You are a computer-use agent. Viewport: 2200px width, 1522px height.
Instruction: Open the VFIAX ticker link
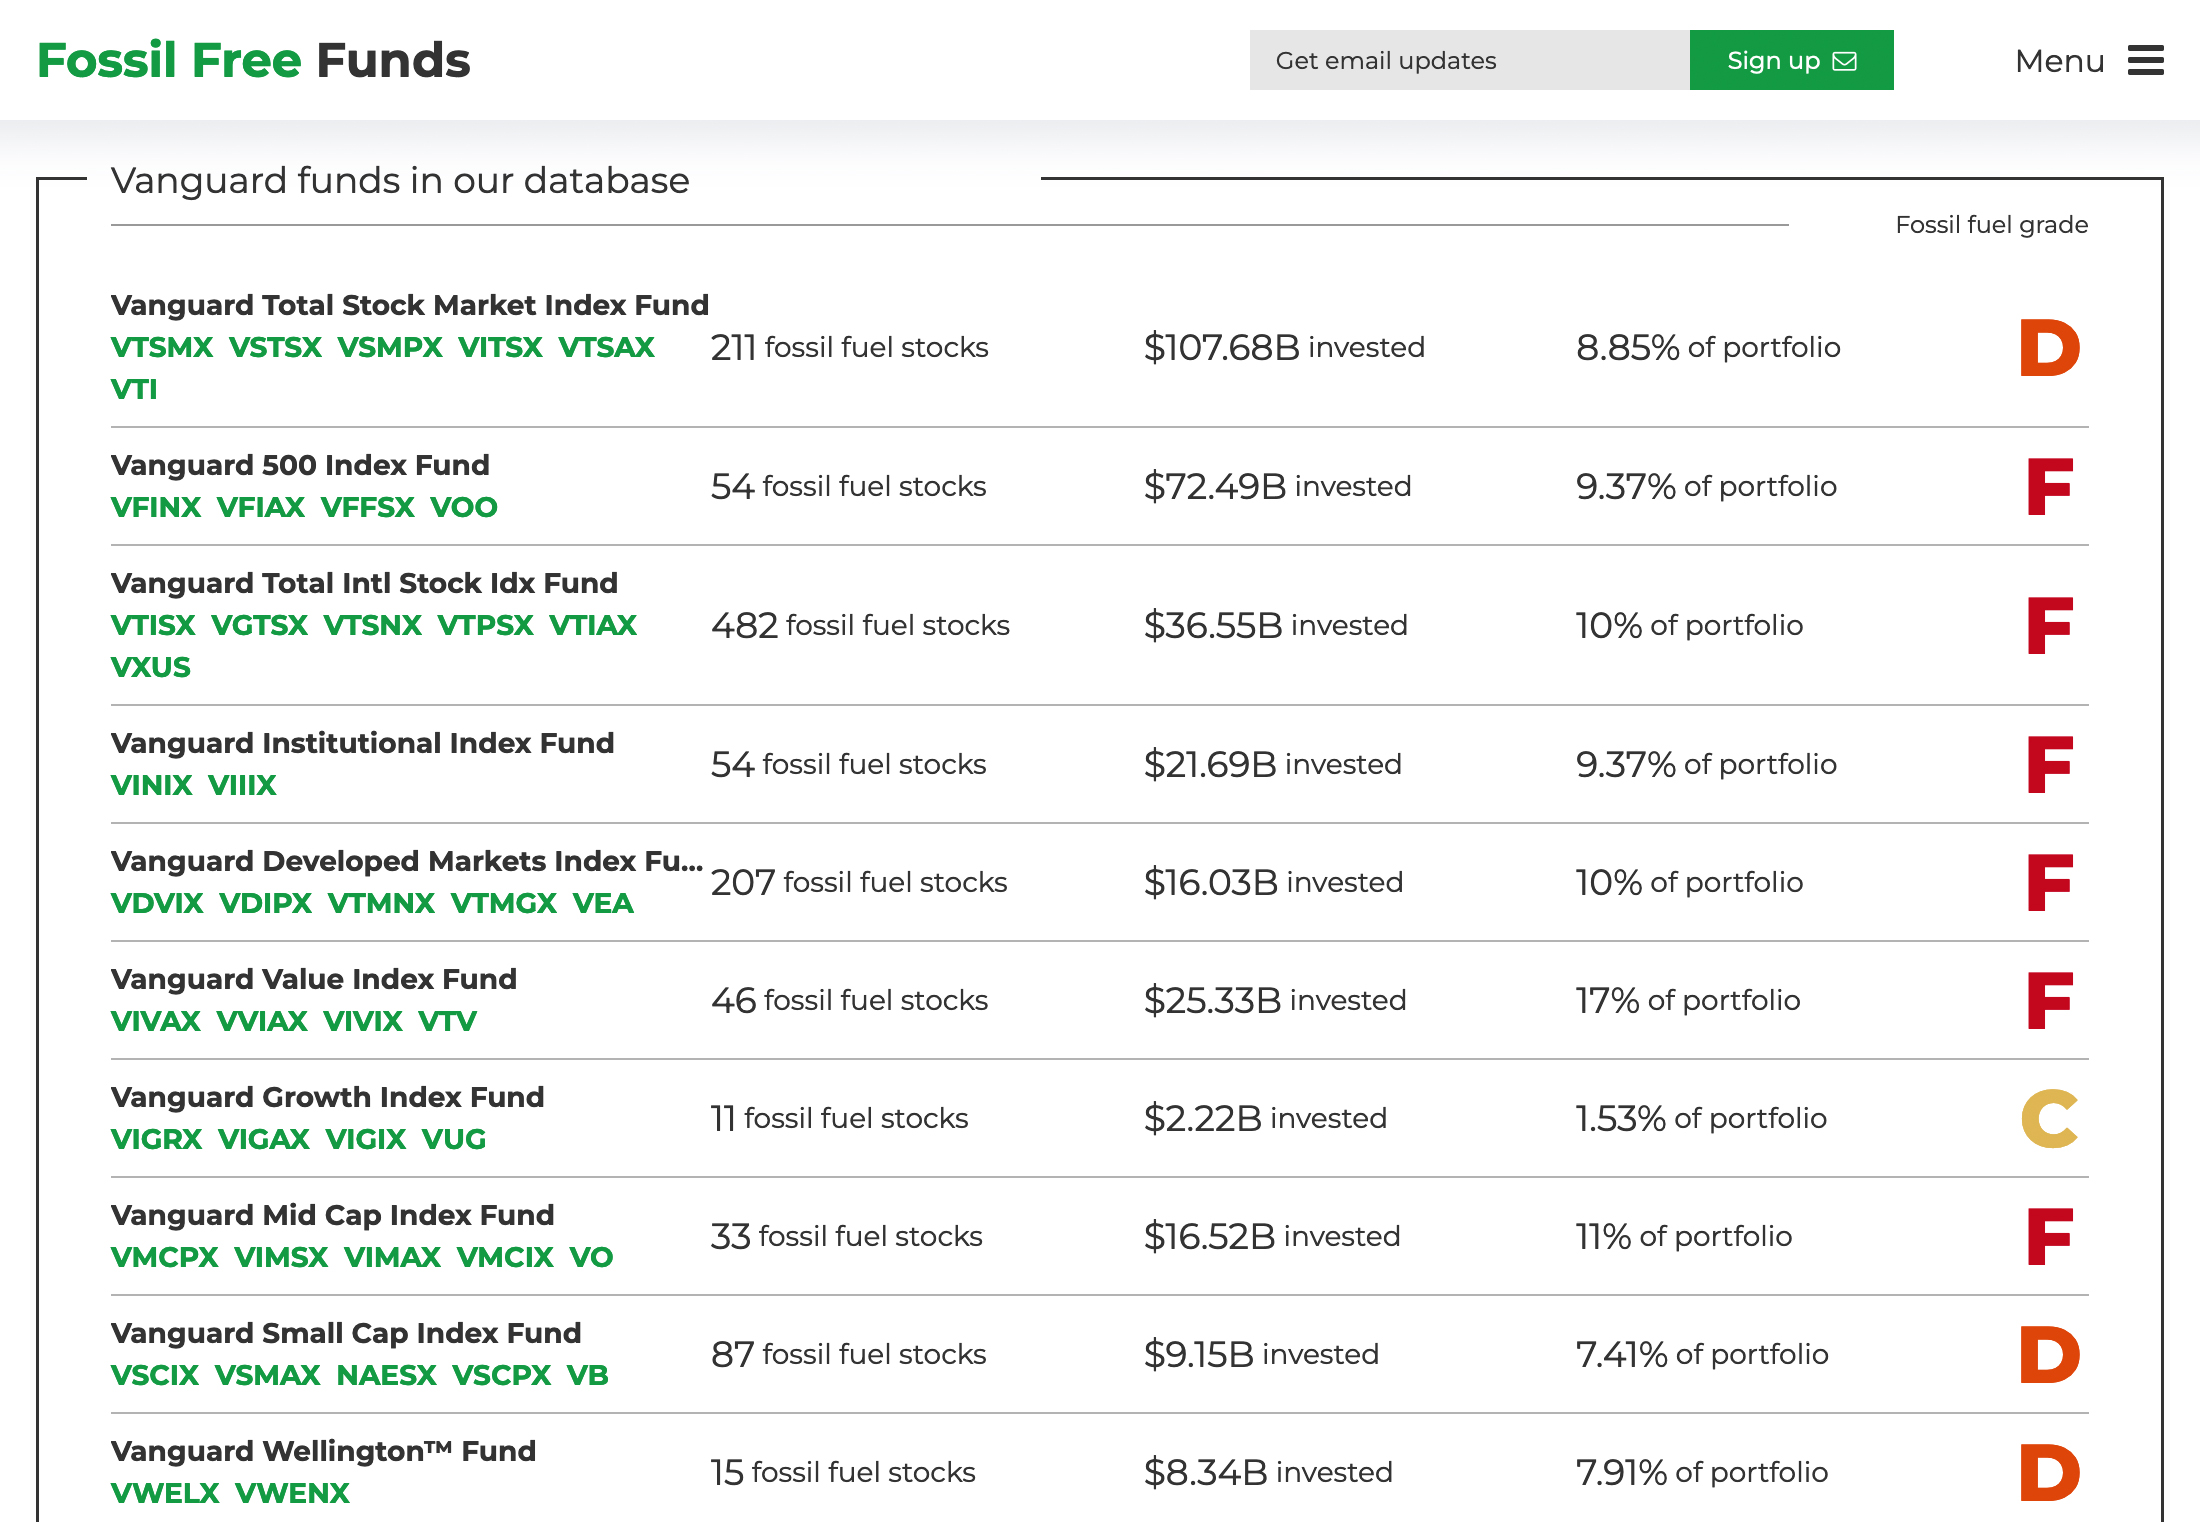pos(261,507)
